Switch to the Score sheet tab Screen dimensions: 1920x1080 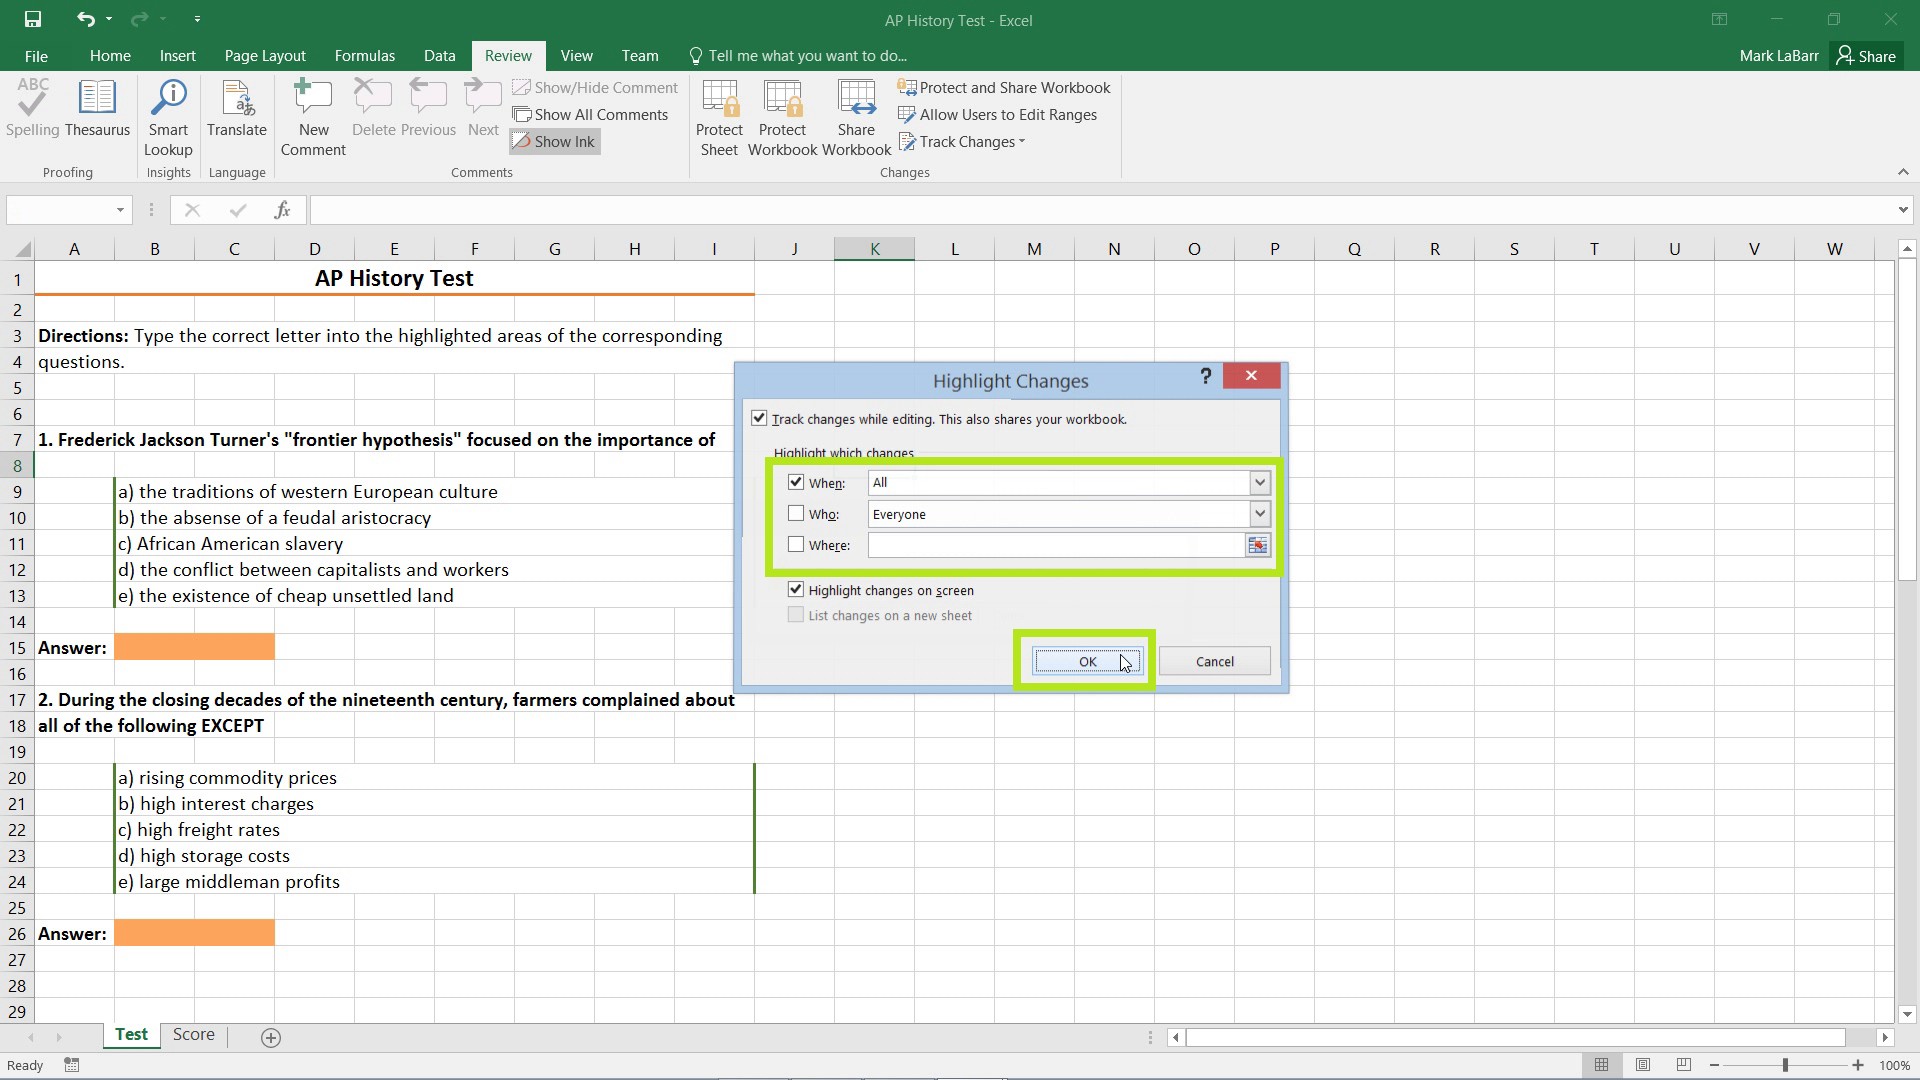coord(193,1035)
